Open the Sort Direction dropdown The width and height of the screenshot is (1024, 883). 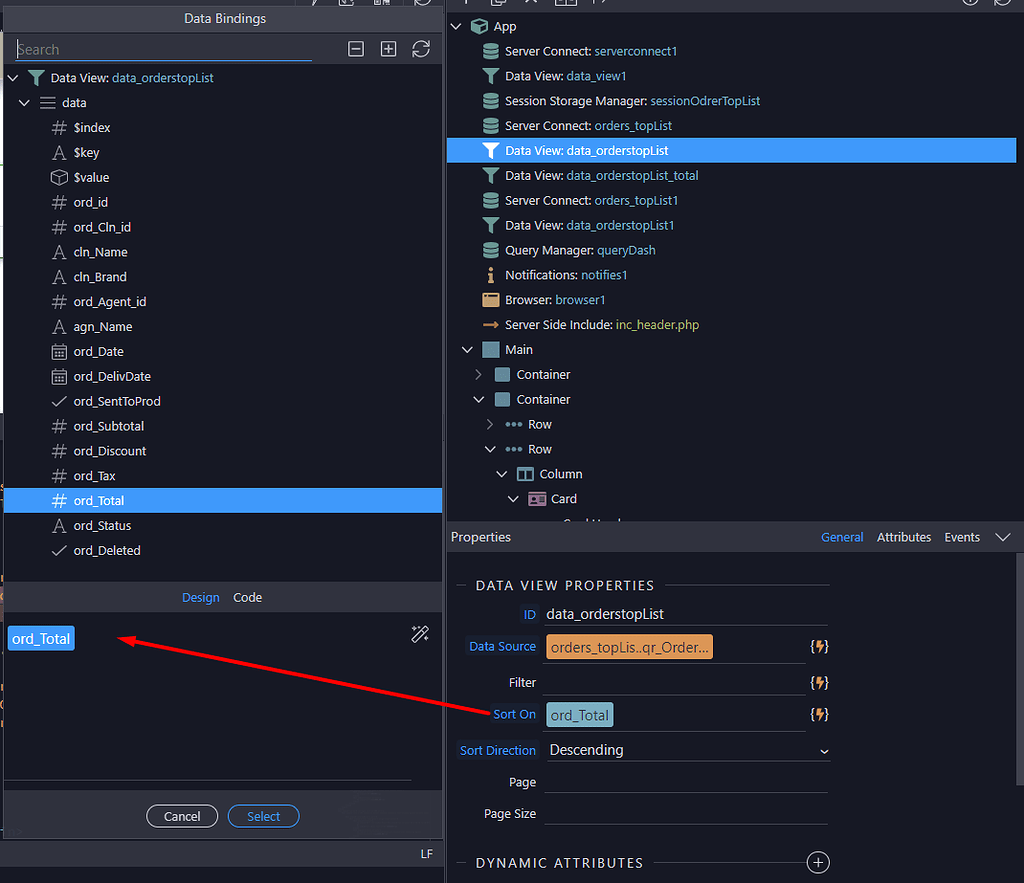pyautogui.click(x=688, y=750)
